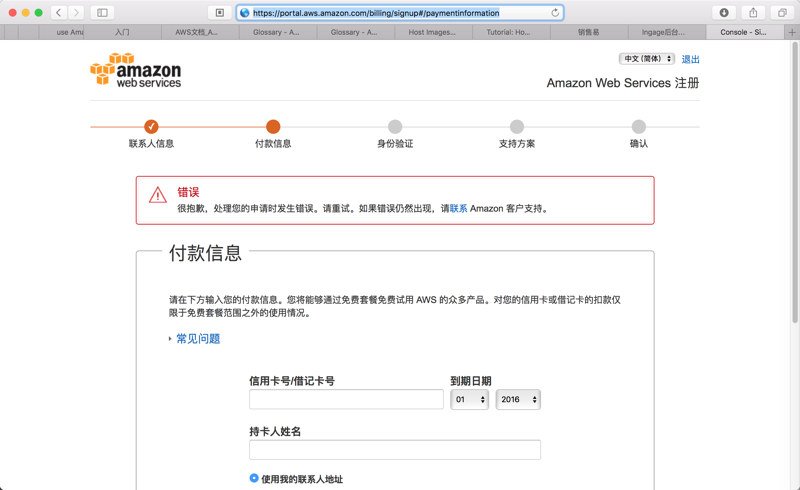Click the reader view toolbar button
The width and height of the screenshot is (800, 490).
[220, 13]
